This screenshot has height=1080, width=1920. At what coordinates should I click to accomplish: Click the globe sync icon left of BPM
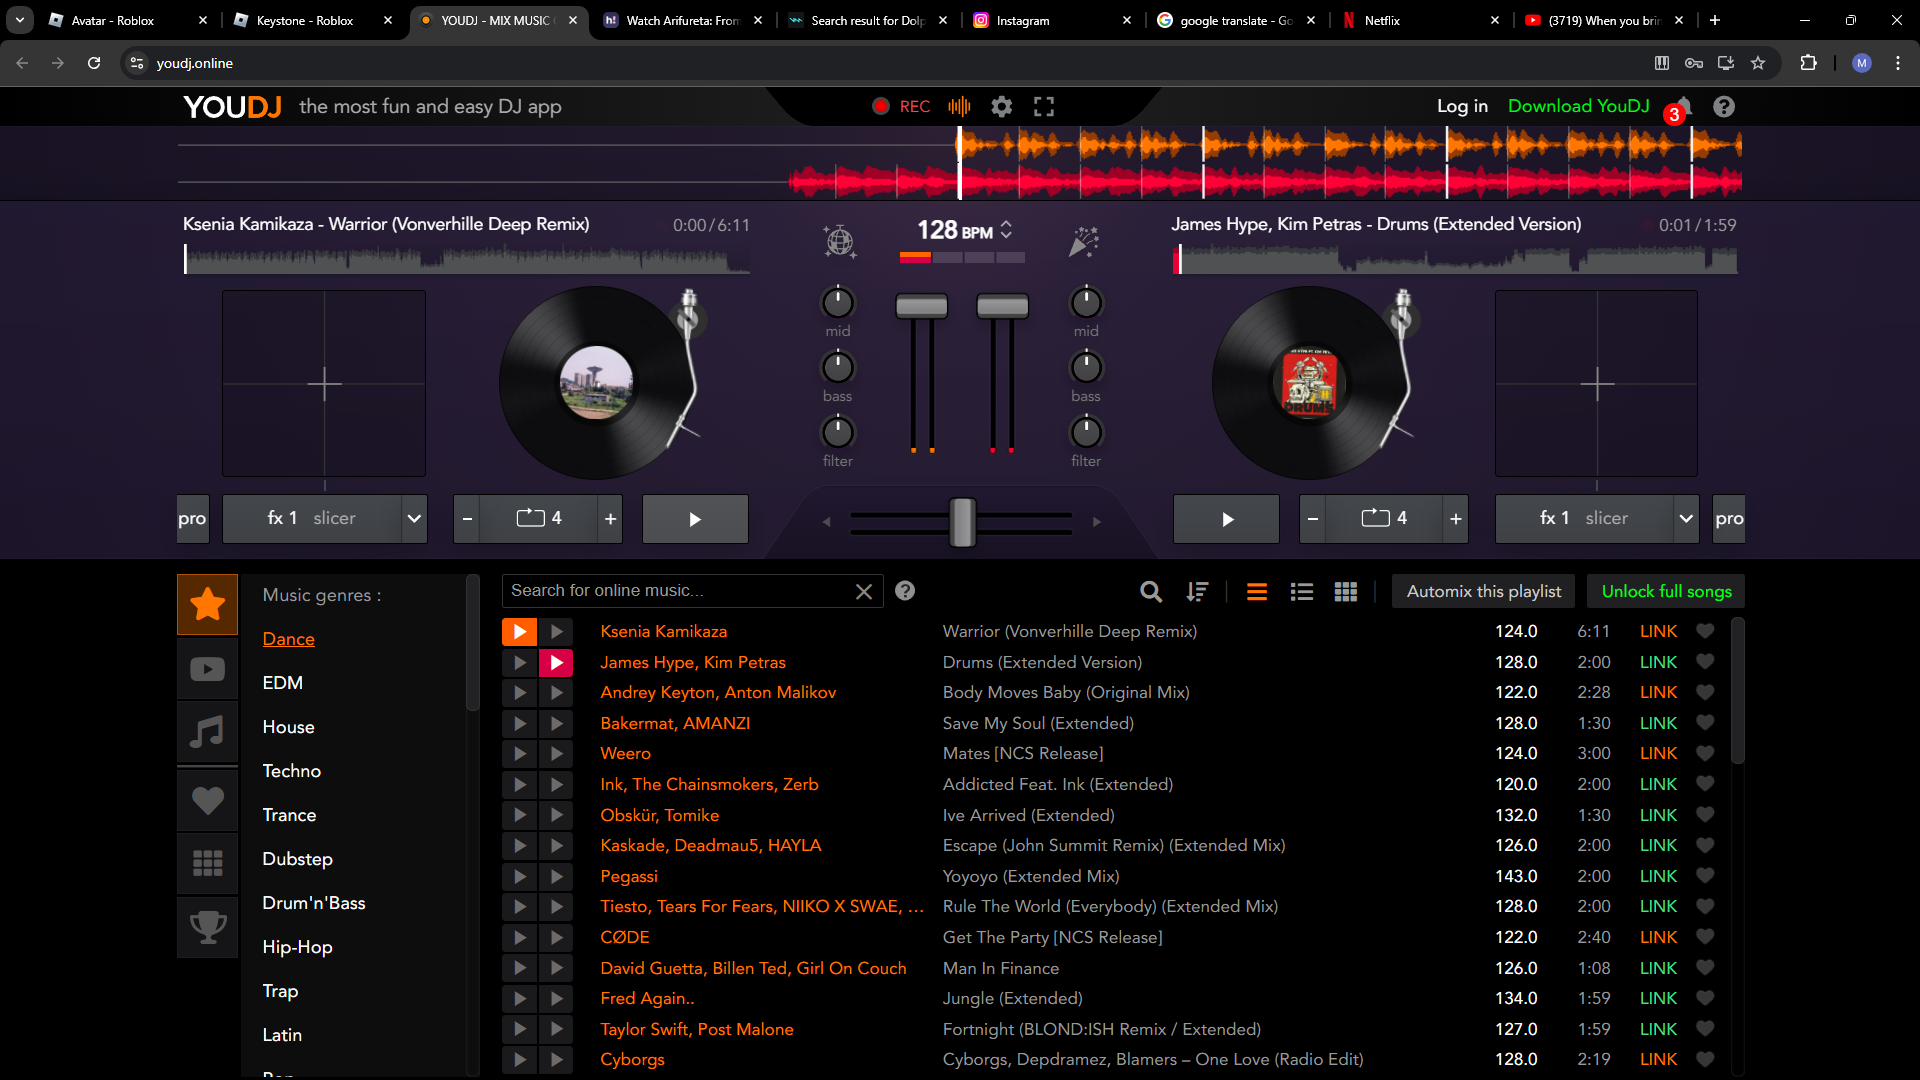click(x=839, y=241)
